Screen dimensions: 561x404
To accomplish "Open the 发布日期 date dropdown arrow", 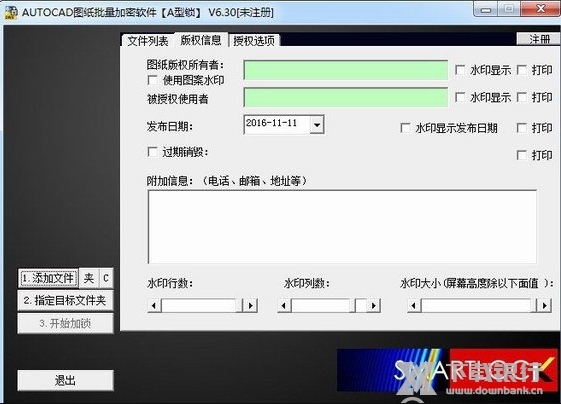I will tap(317, 125).
